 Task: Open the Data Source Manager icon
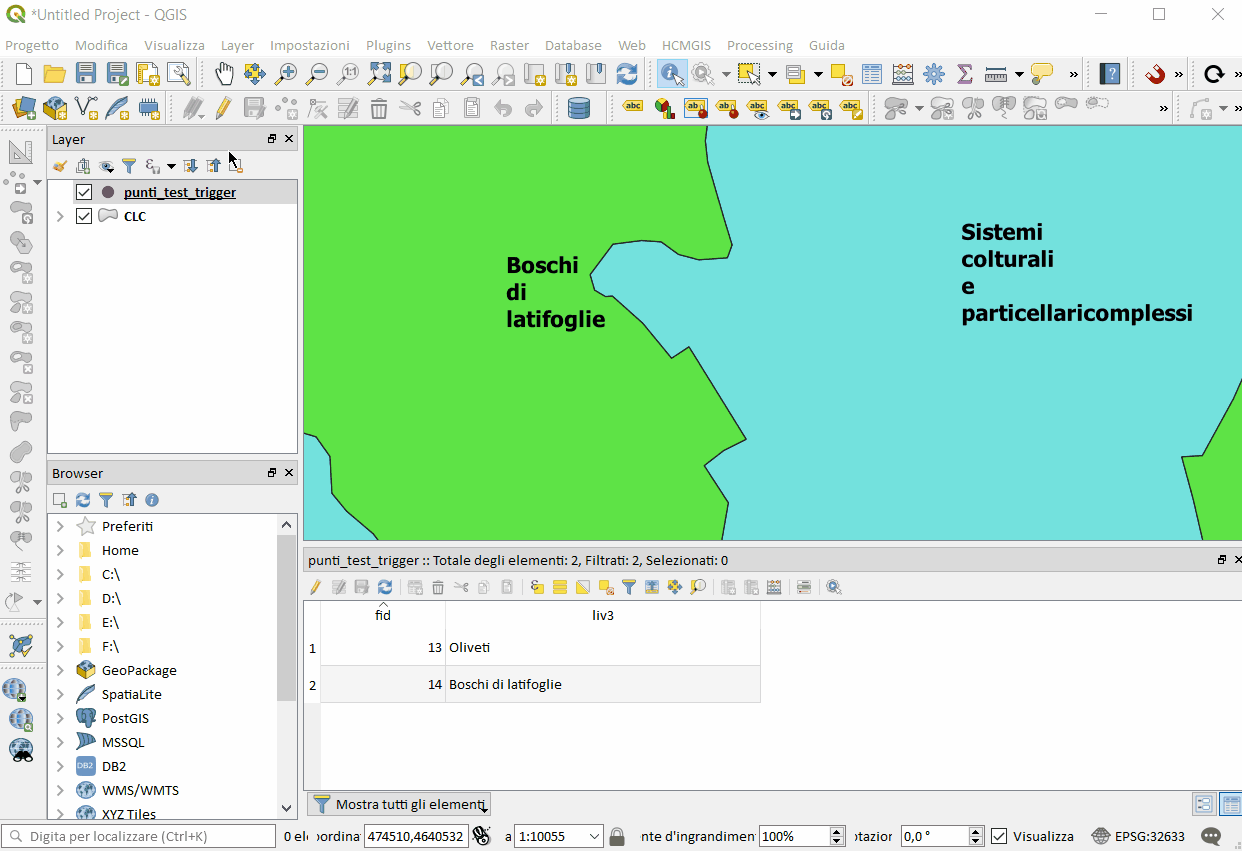24,107
